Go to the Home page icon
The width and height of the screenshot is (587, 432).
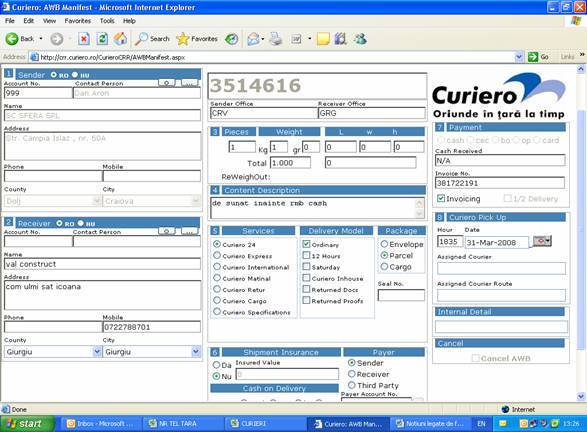(x=120, y=39)
